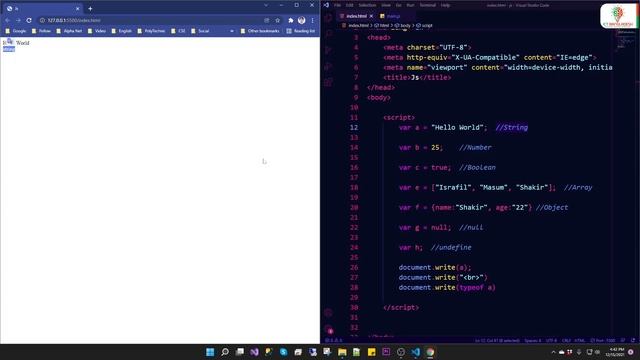Close the Js browser tab
The width and height of the screenshot is (640, 360).
click(78, 8)
